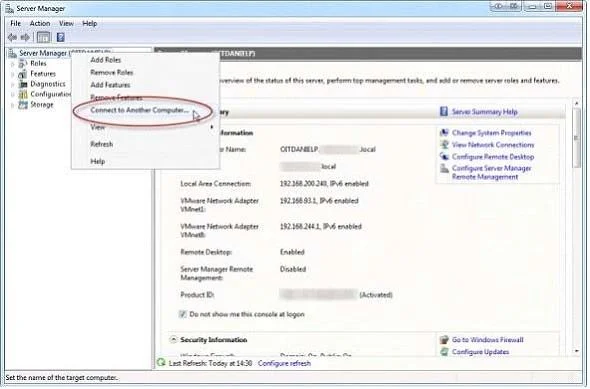
Task: Click the Configure Server Manager Remote Management icon
Action: coord(444,169)
